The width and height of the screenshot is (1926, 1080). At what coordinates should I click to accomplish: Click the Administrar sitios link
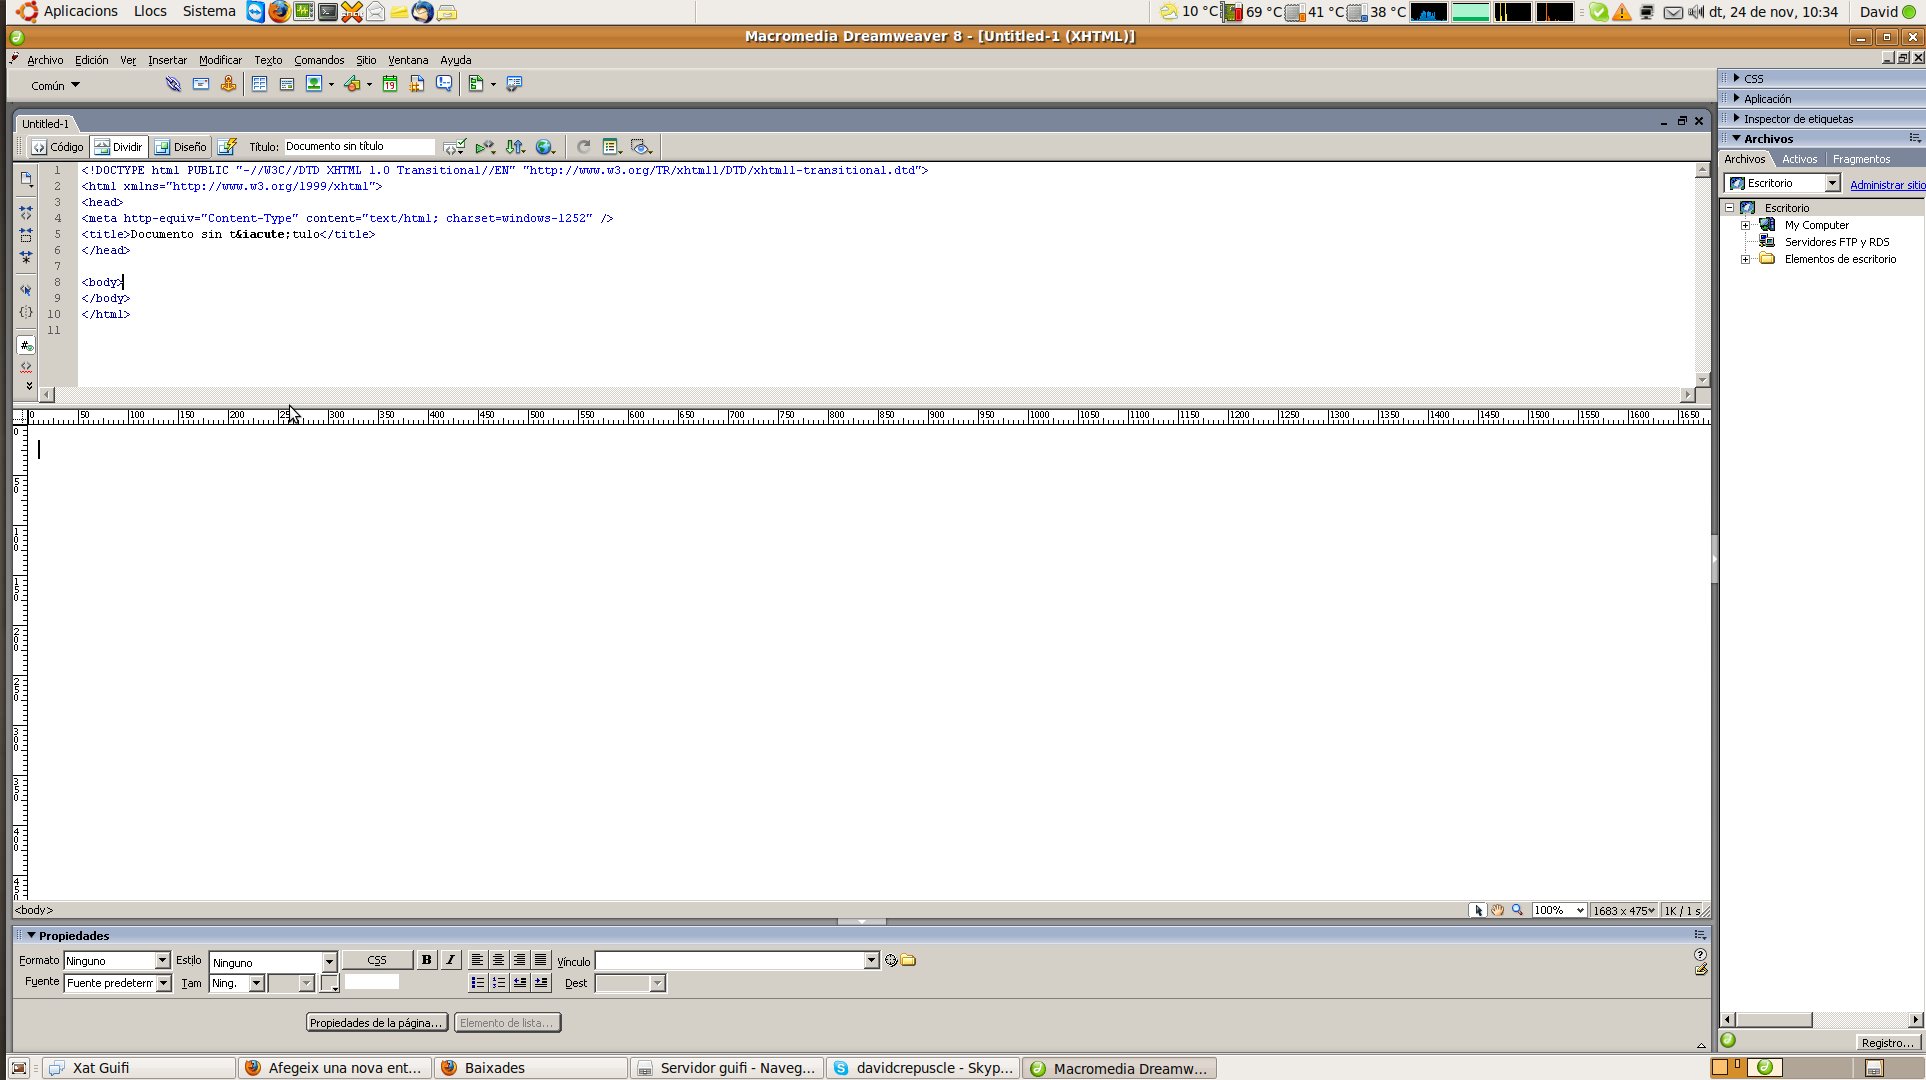pyautogui.click(x=1886, y=185)
